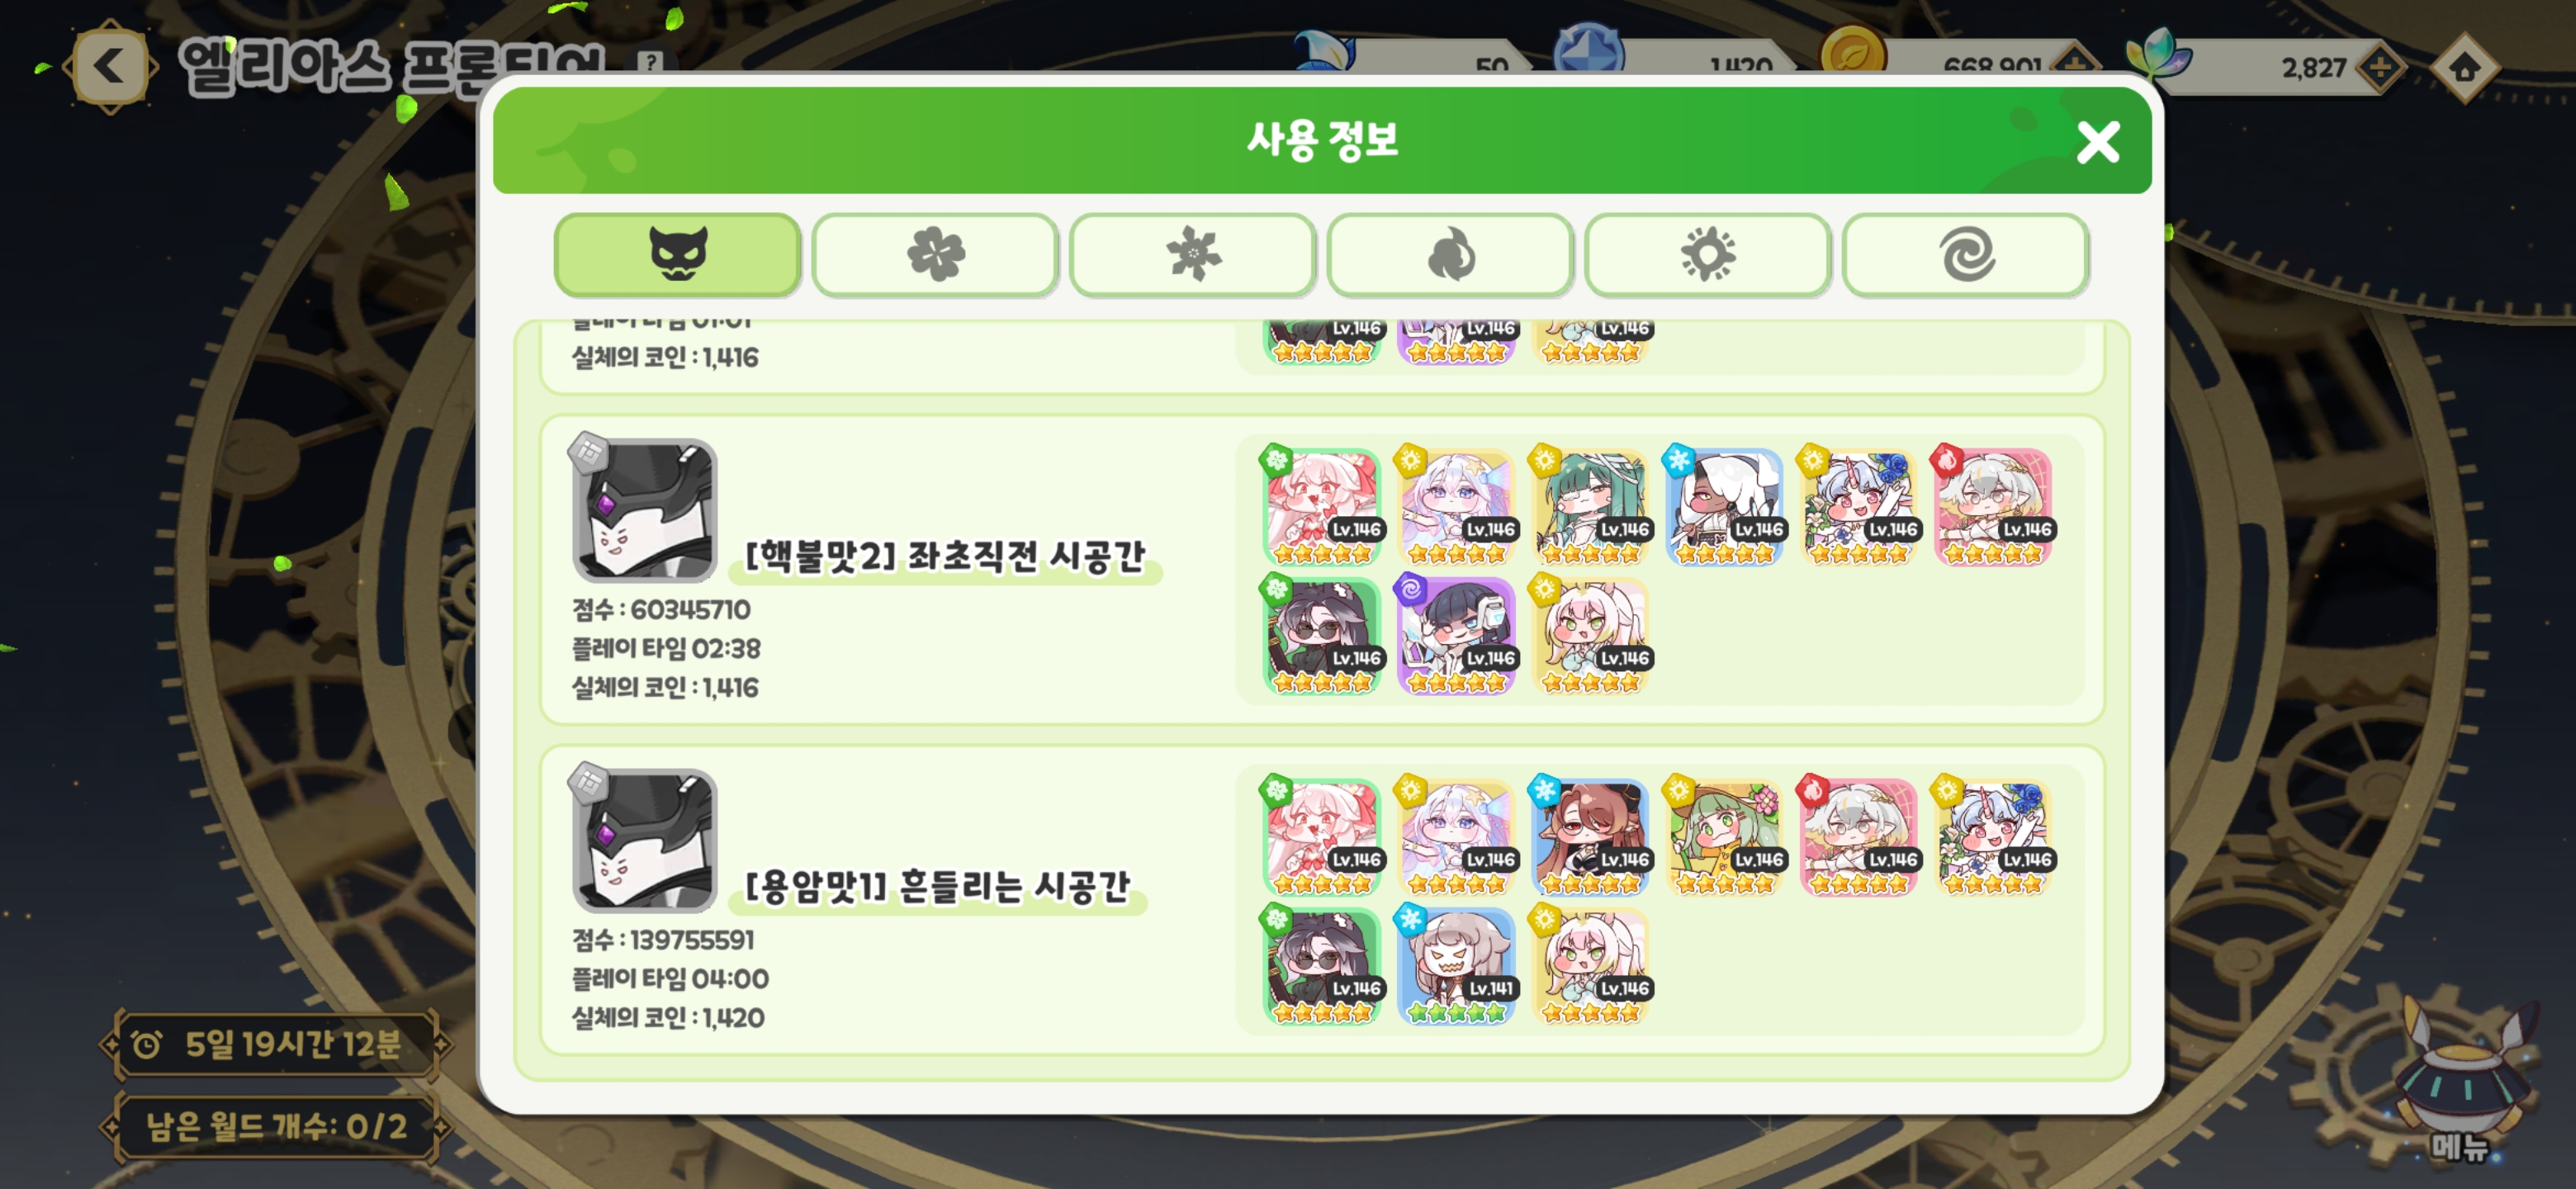Select the fire flame element tab

pyautogui.click(x=1450, y=255)
